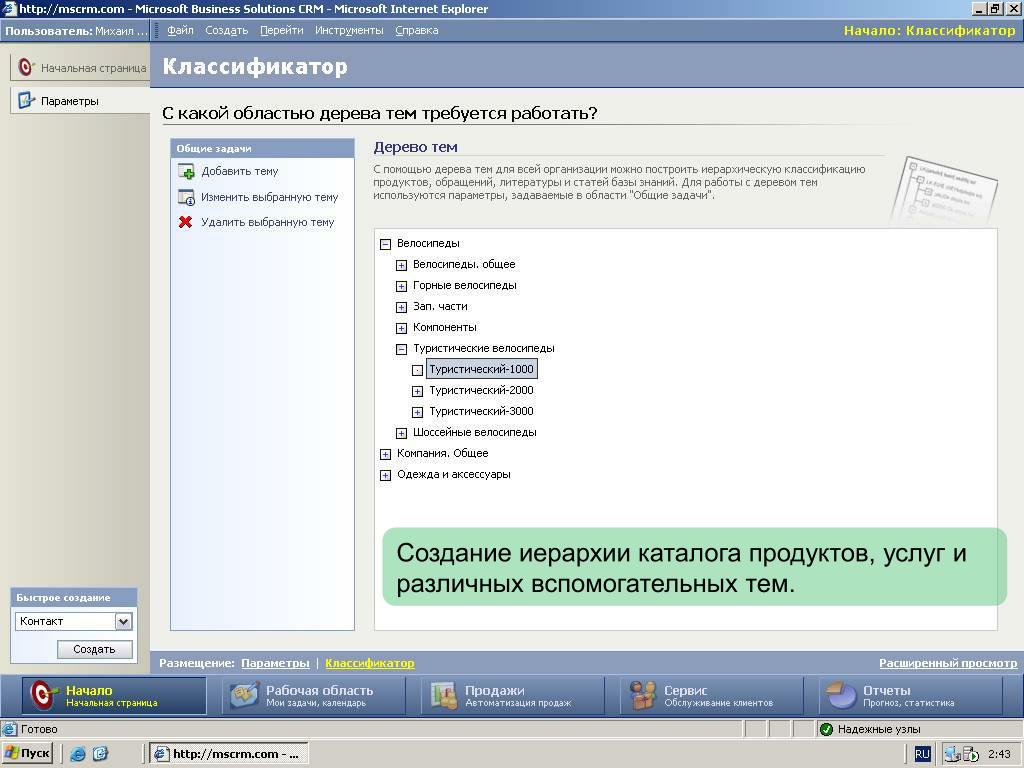The height and width of the screenshot is (768, 1024).
Task: Select the Горные велосипеды tree item
Action: tap(464, 285)
